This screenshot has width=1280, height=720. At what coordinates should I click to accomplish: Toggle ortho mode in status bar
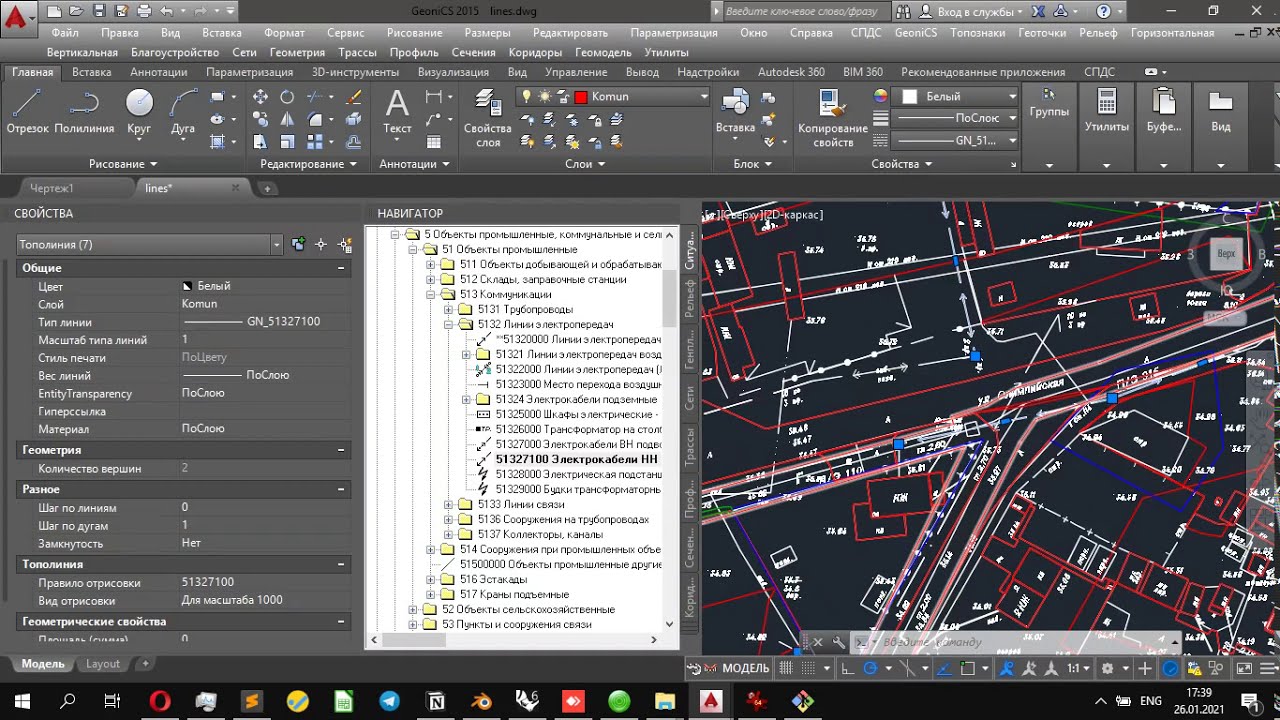[x=848, y=668]
